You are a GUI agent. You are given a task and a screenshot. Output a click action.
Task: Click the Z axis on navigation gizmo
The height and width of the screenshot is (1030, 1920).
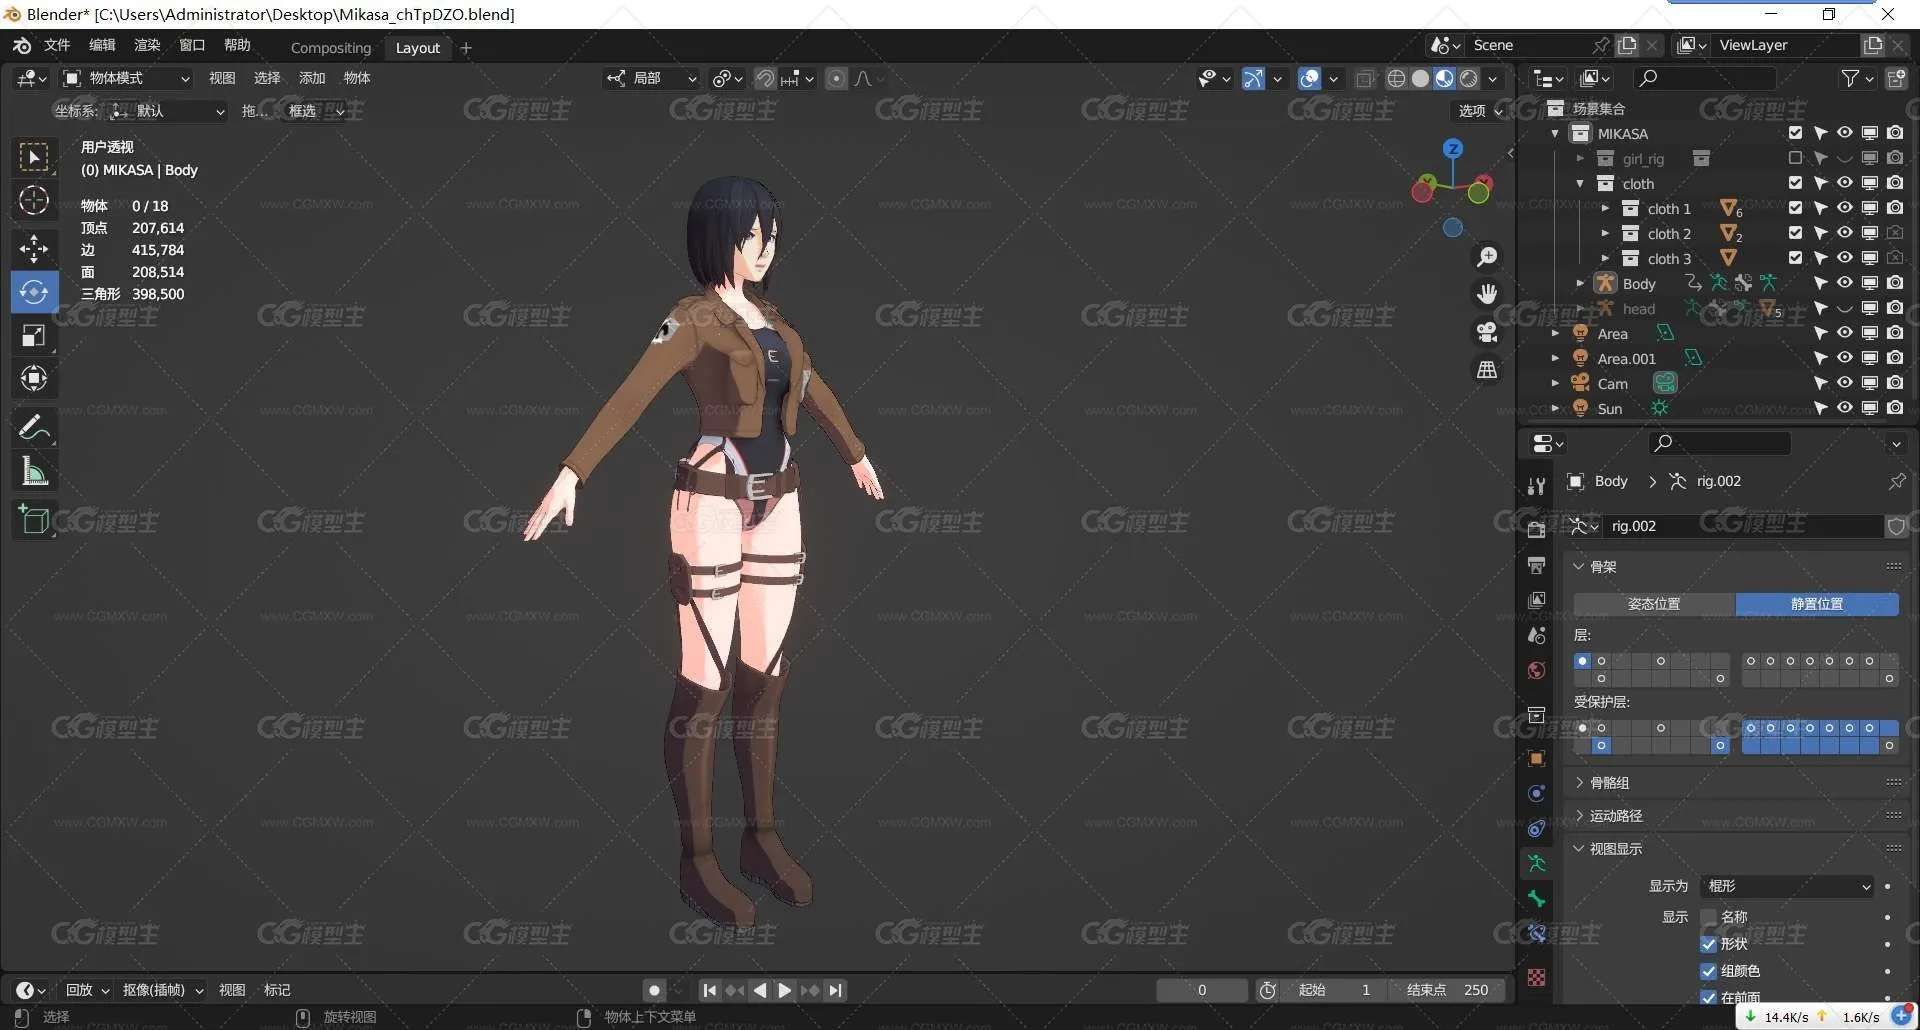click(x=1453, y=149)
